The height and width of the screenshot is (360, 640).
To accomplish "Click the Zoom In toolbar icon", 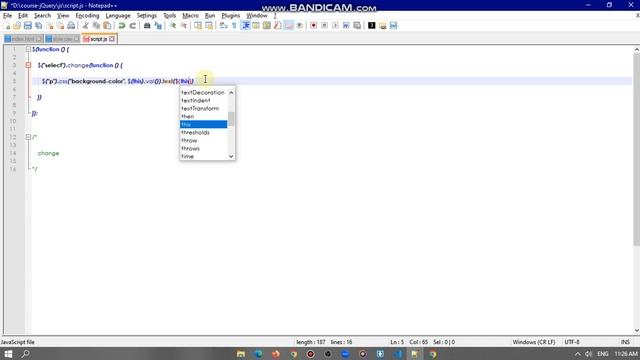I will coord(173,26).
